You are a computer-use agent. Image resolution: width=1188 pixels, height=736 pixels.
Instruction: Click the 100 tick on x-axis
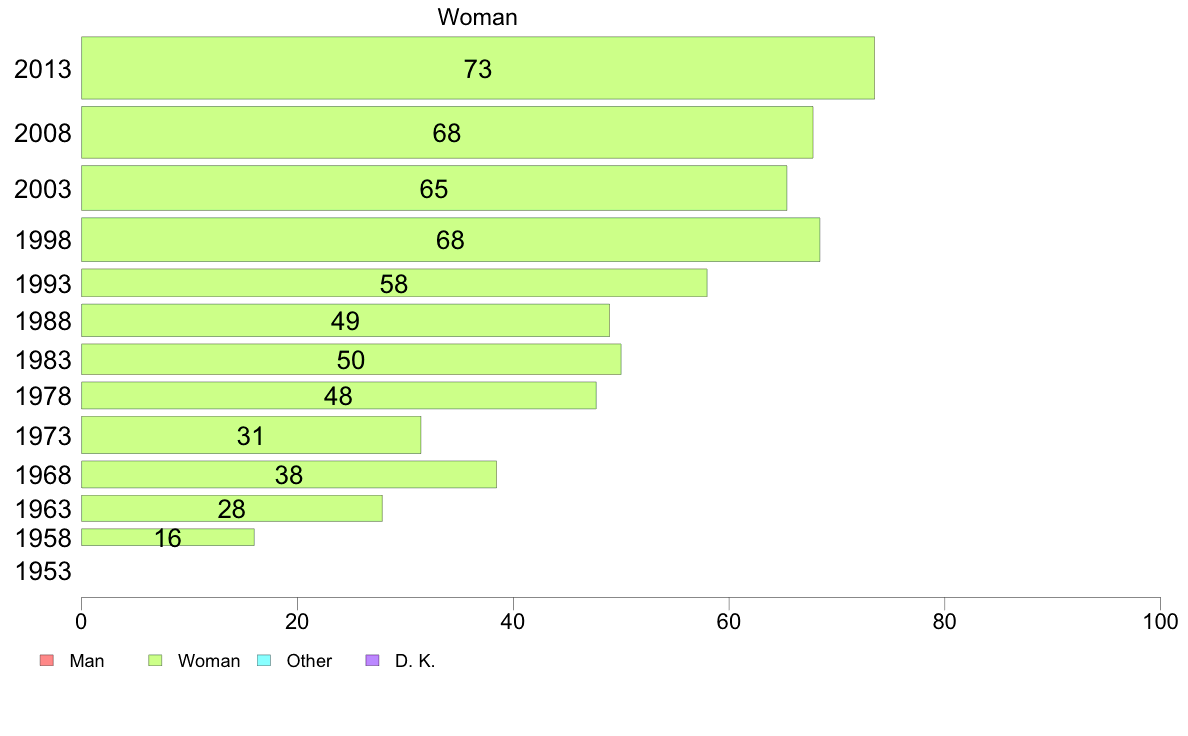point(1160,622)
